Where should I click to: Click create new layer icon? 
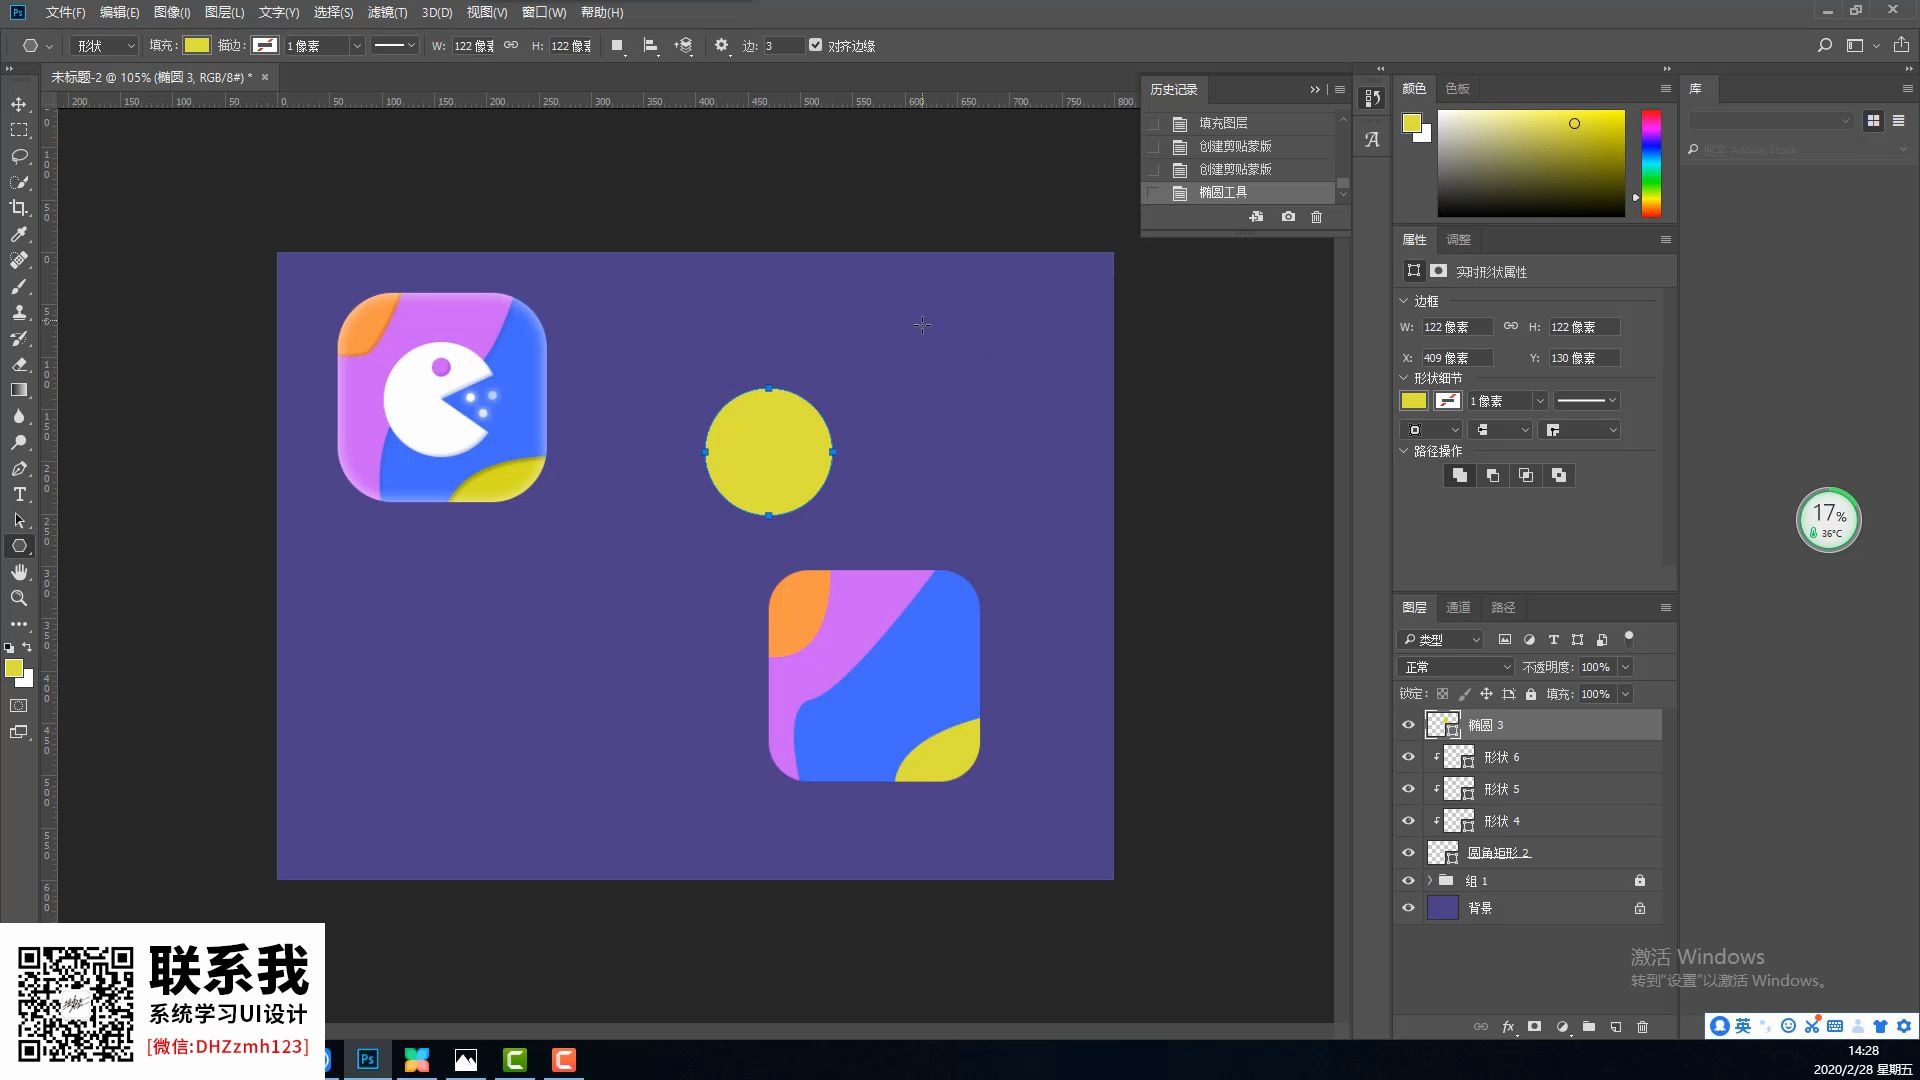1615,1027
